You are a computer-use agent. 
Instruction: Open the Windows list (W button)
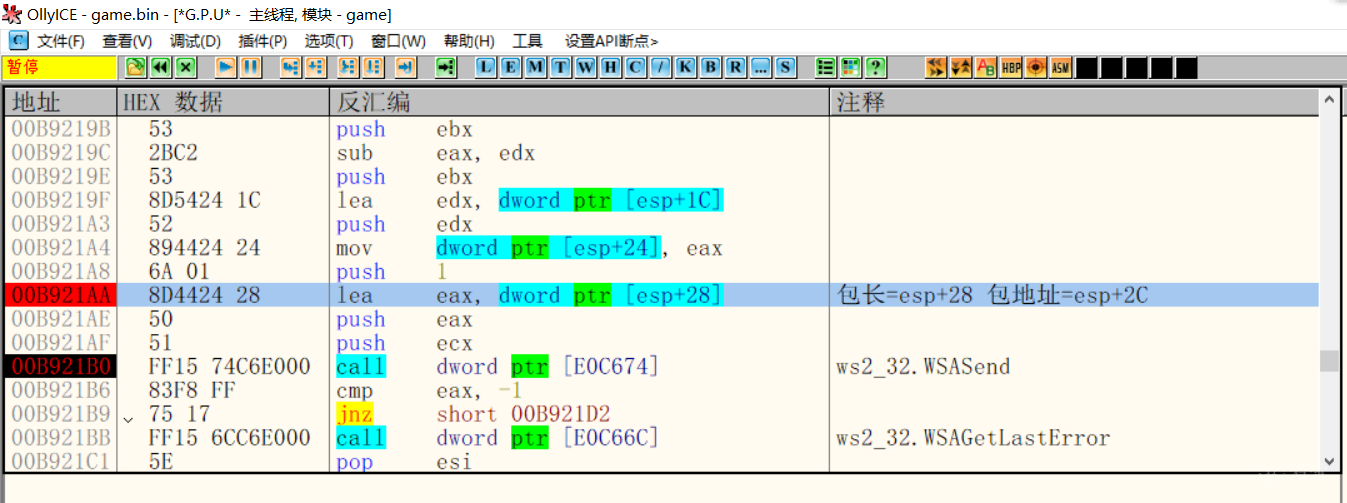[585, 67]
